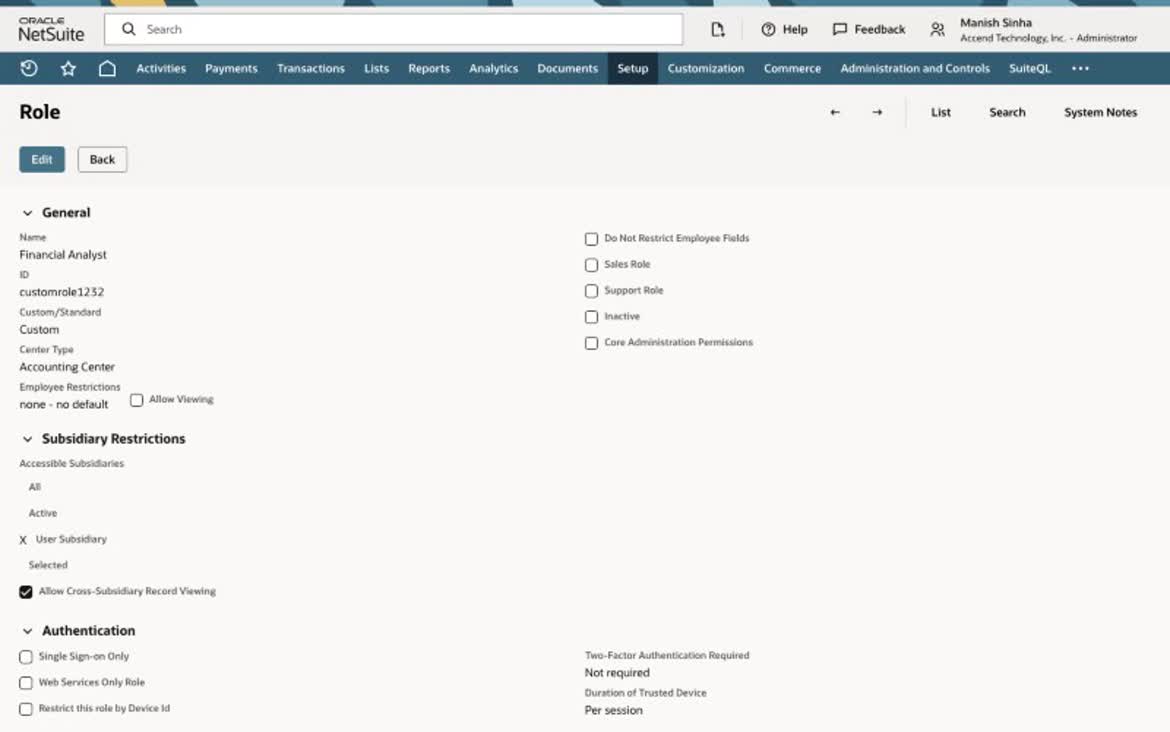Screen dimensions: 1170x732
Task: Open the Customization menu
Action: [705, 69]
